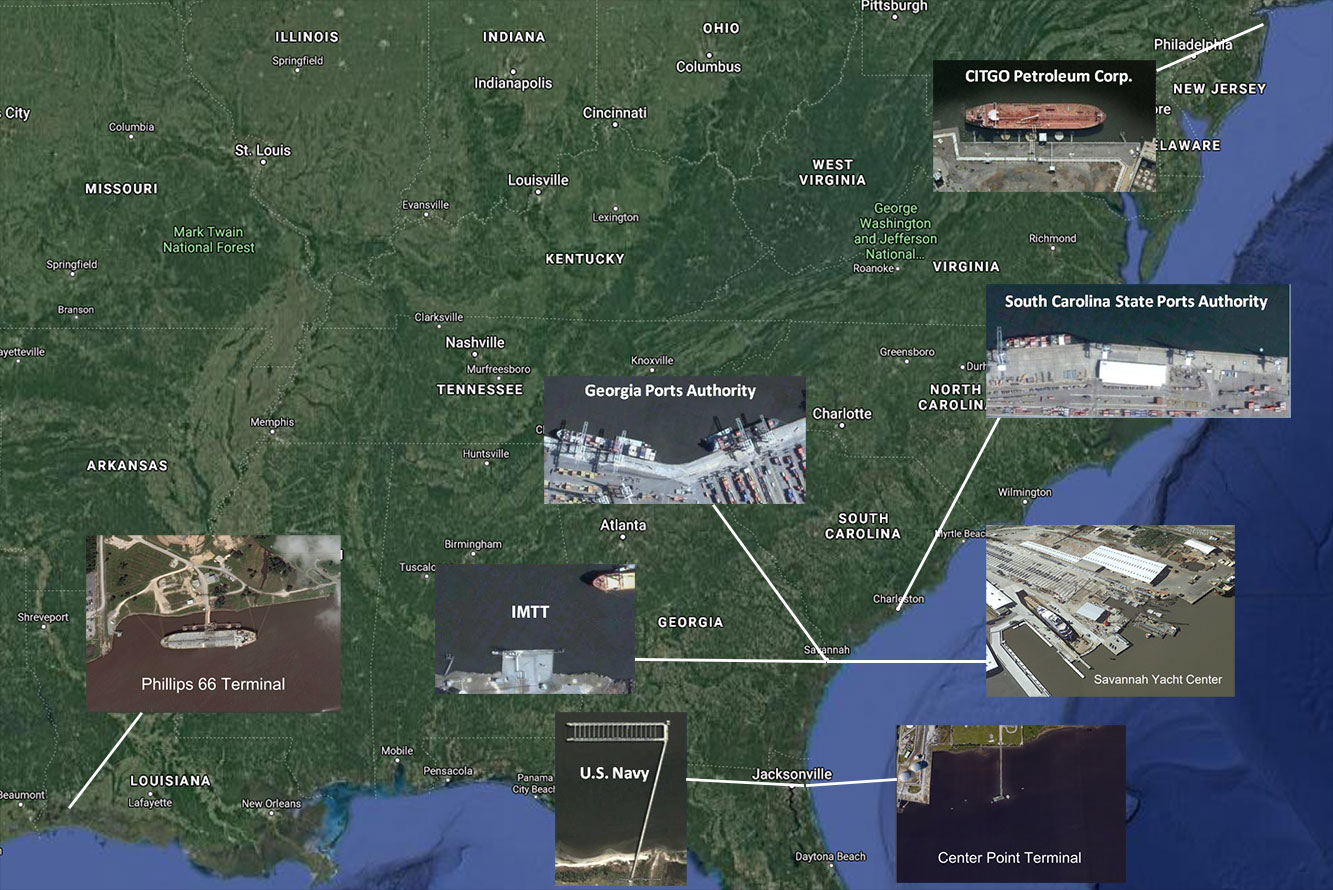The width and height of the screenshot is (1333, 890).
Task: Select the GEORGIA state label
Action: [690, 622]
